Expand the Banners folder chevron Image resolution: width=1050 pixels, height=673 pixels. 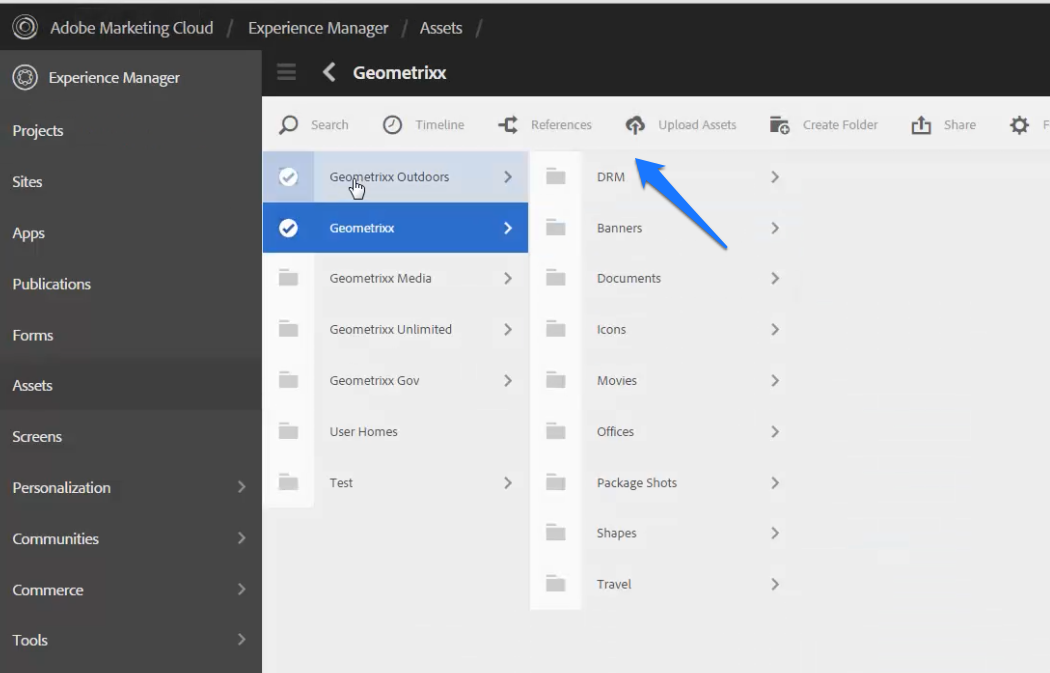click(775, 227)
